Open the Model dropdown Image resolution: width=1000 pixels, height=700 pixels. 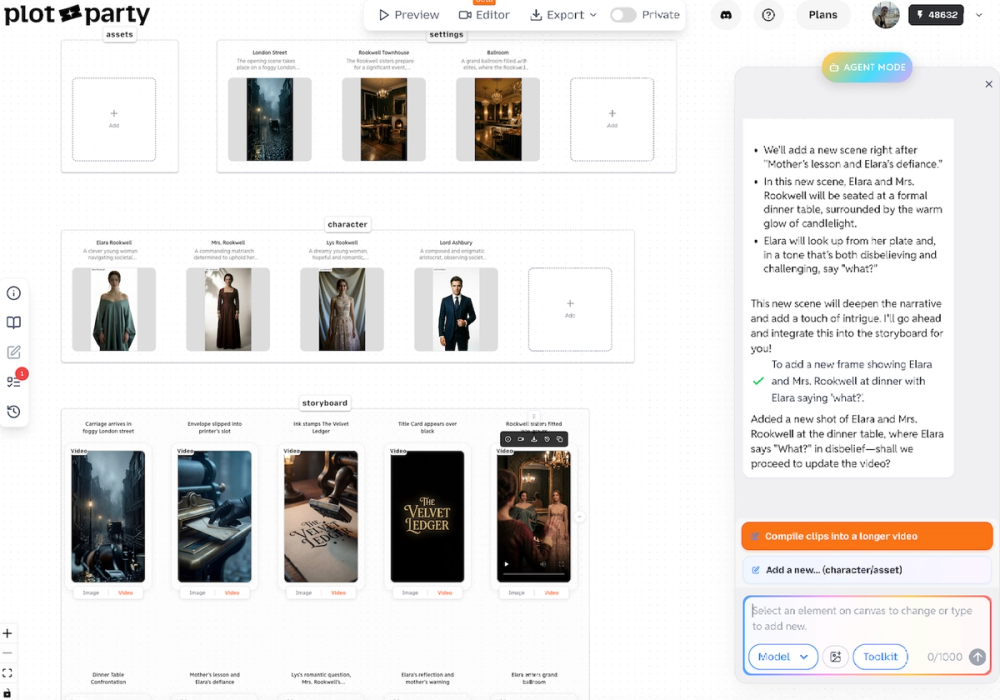pyautogui.click(x=783, y=657)
